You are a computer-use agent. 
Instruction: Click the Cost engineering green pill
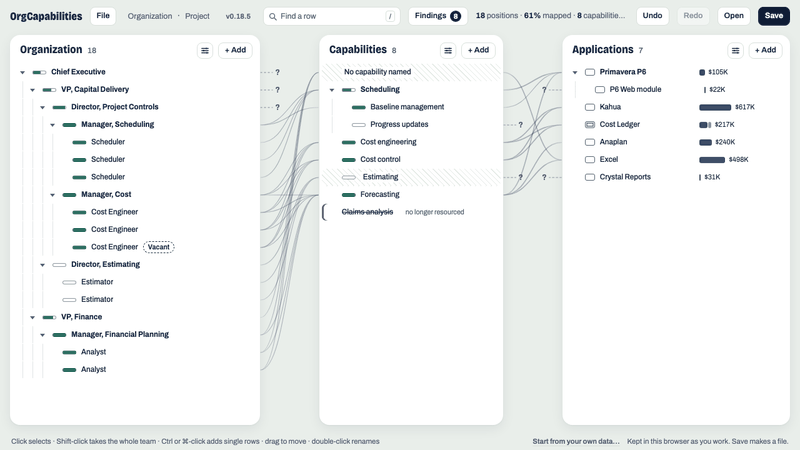348,142
